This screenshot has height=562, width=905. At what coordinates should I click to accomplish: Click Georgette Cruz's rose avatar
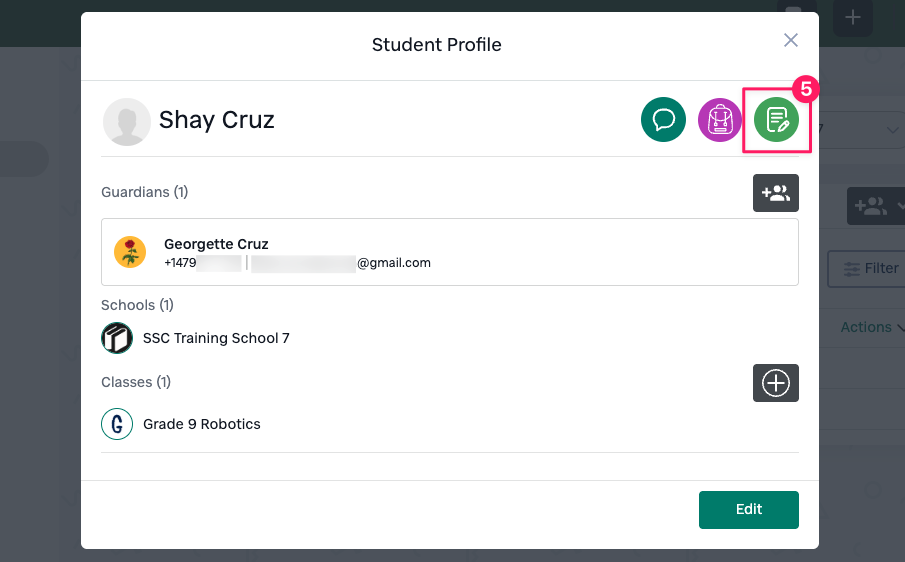tap(130, 252)
